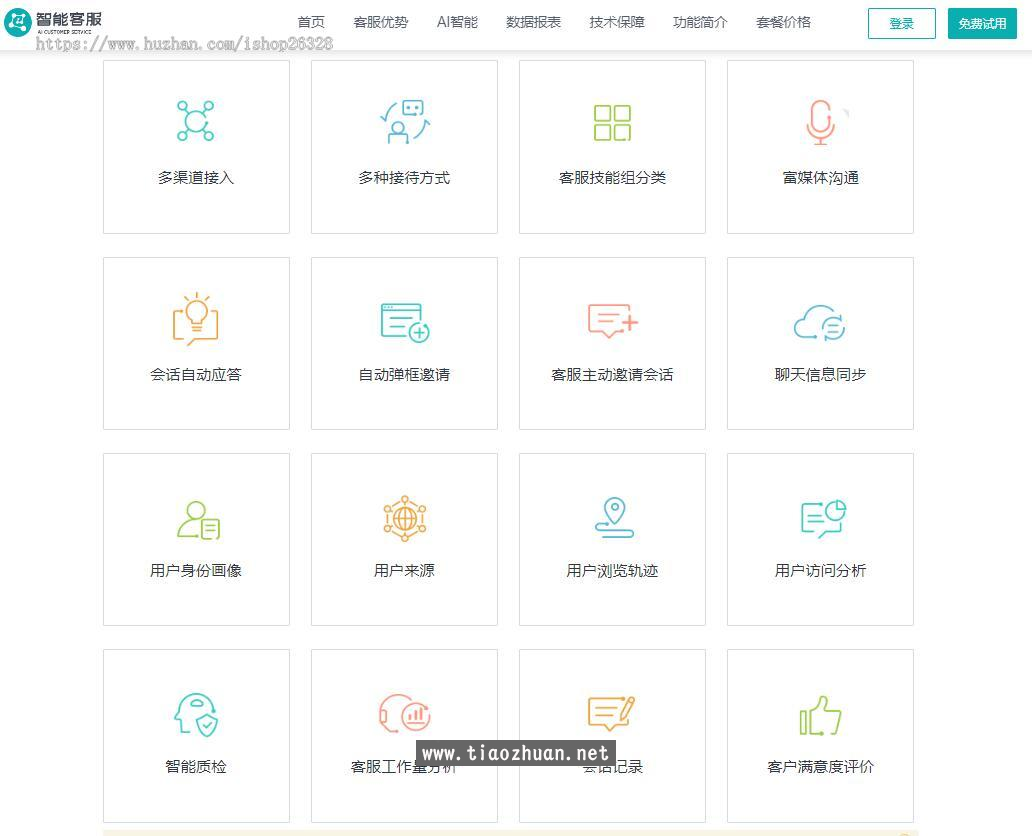Open the 首页 menu item
This screenshot has width=1032, height=836.
[311, 22]
